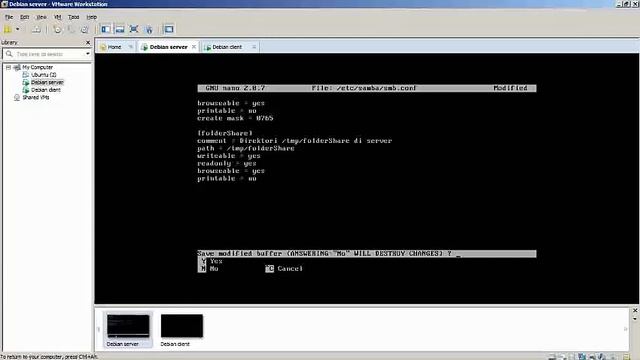Viewport: 640px width, 360px height.
Task: Click the 'path = /tmp/folderShare' line
Action: (x=246, y=149)
